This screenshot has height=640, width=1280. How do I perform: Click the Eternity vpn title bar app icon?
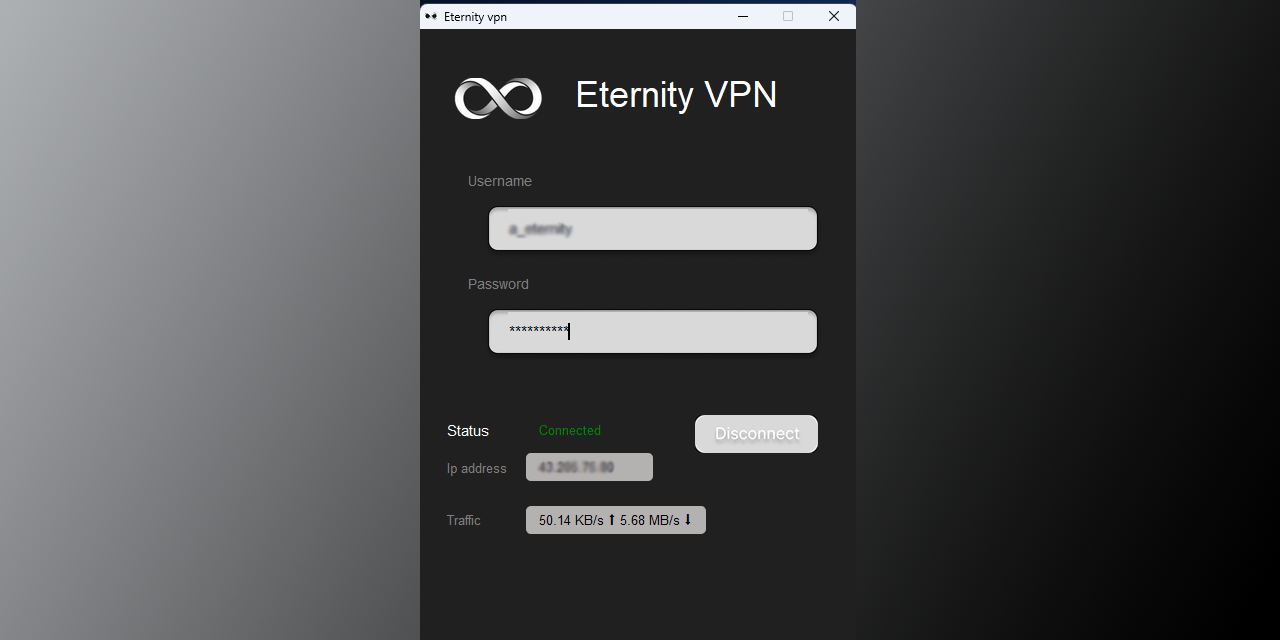(430, 16)
